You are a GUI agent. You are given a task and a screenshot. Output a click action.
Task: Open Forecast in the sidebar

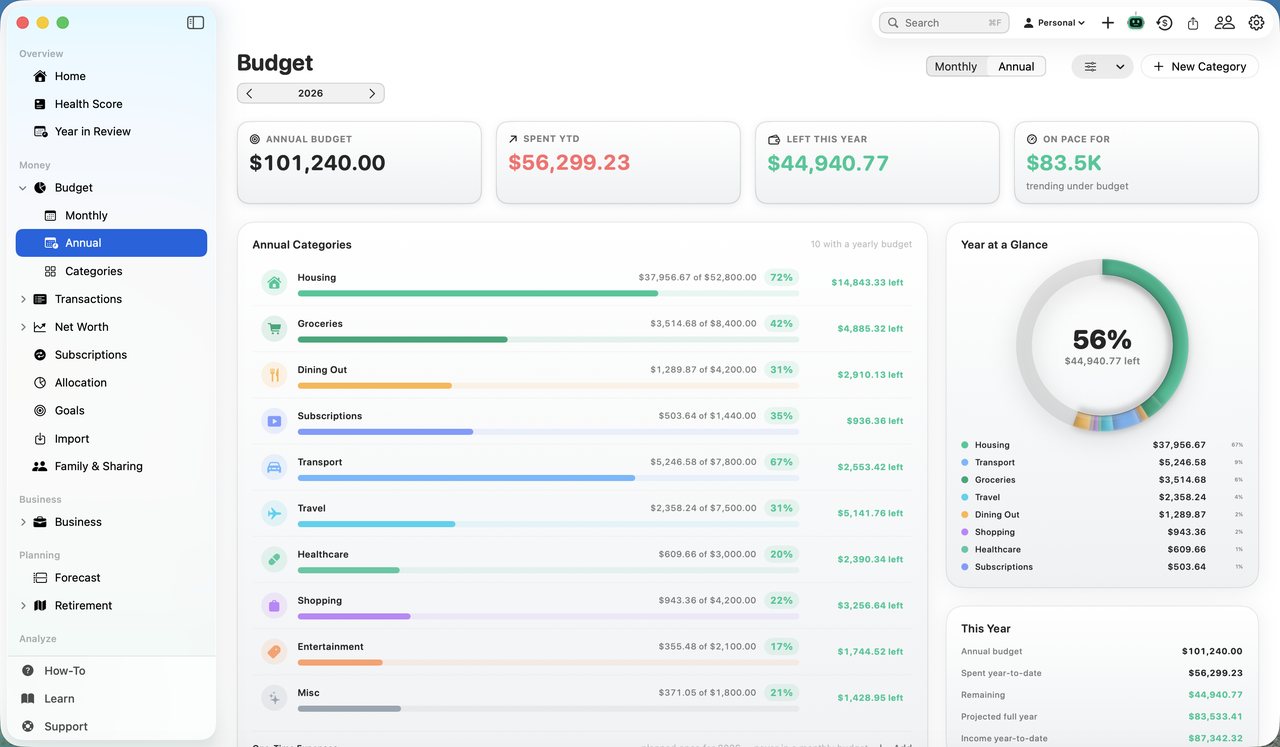(111, 577)
